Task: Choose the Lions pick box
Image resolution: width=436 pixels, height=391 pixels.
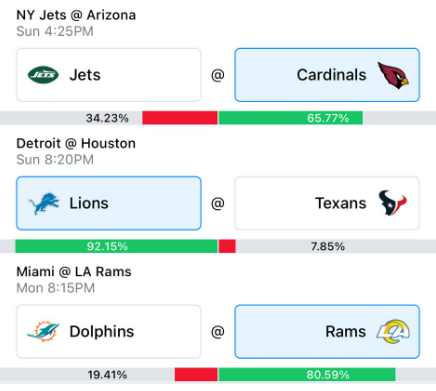Action: 109,203
